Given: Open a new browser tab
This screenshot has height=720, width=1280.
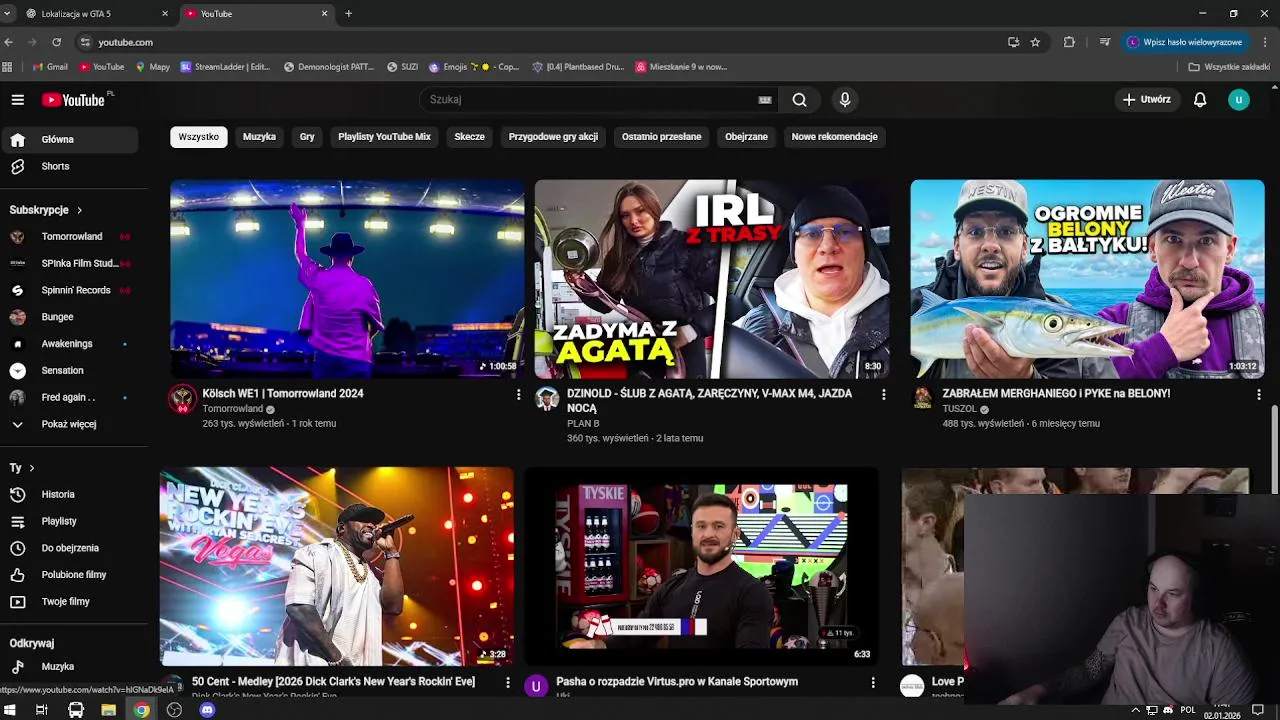Looking at the screenshot, I should pyautogui.click(x=348, y=14).
